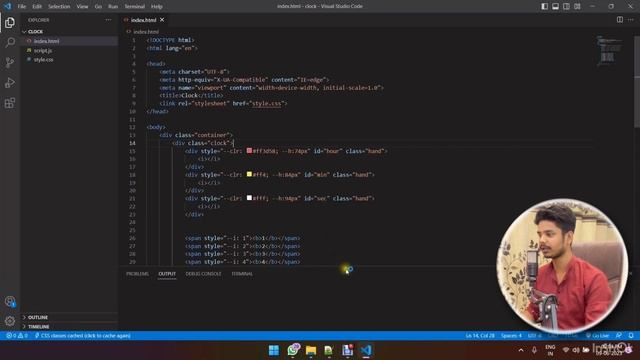Show hidden system tray icons

tap(521, 350)
